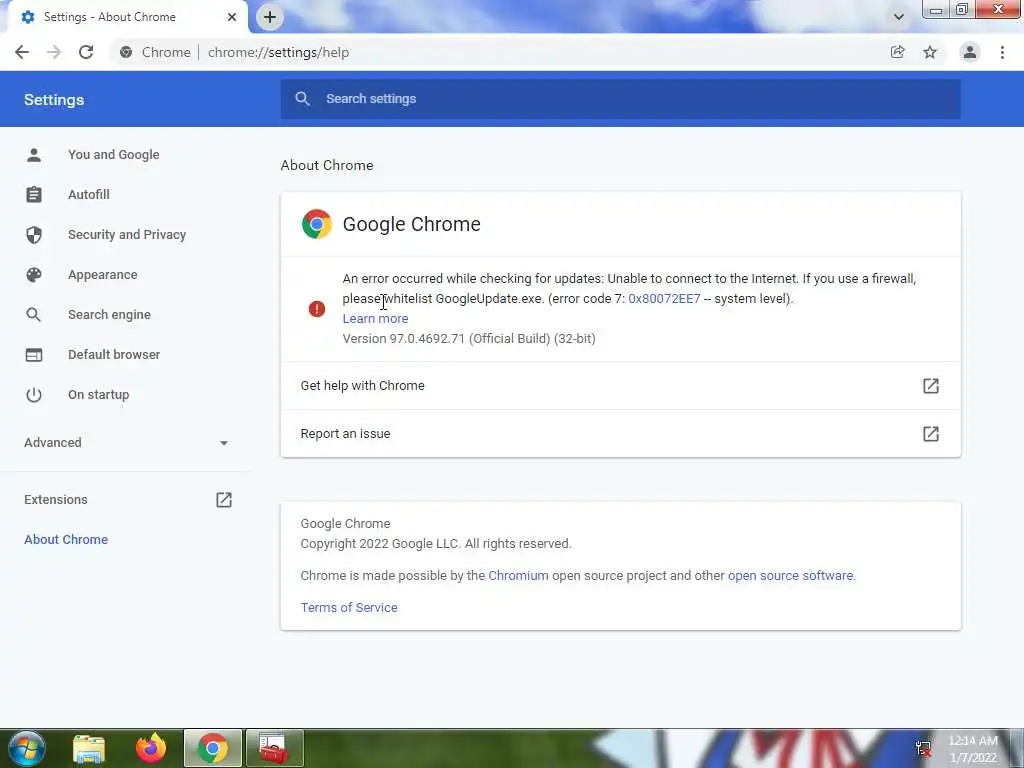Click the Settings header title

click(54, 100)
